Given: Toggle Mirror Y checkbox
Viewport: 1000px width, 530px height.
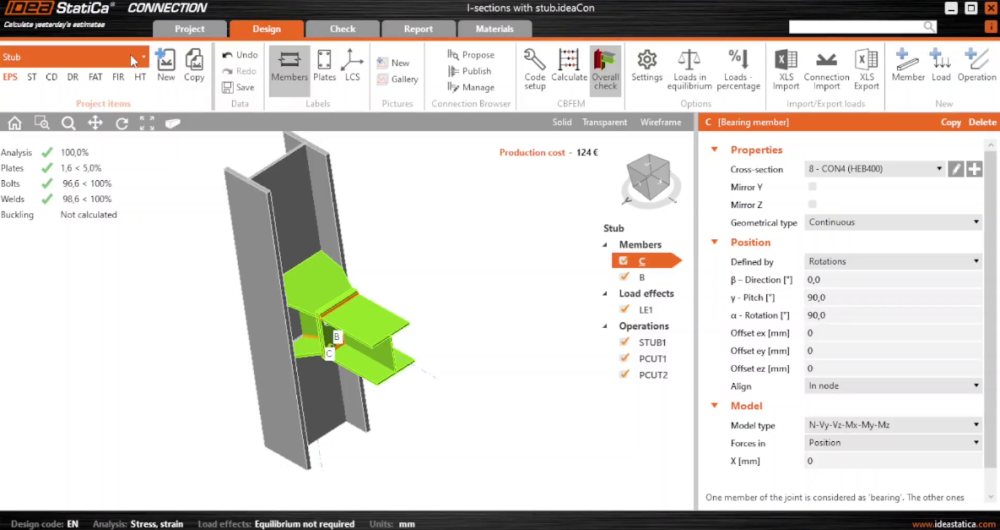Looking at the screenshot, I should click(x=812, y=187).
